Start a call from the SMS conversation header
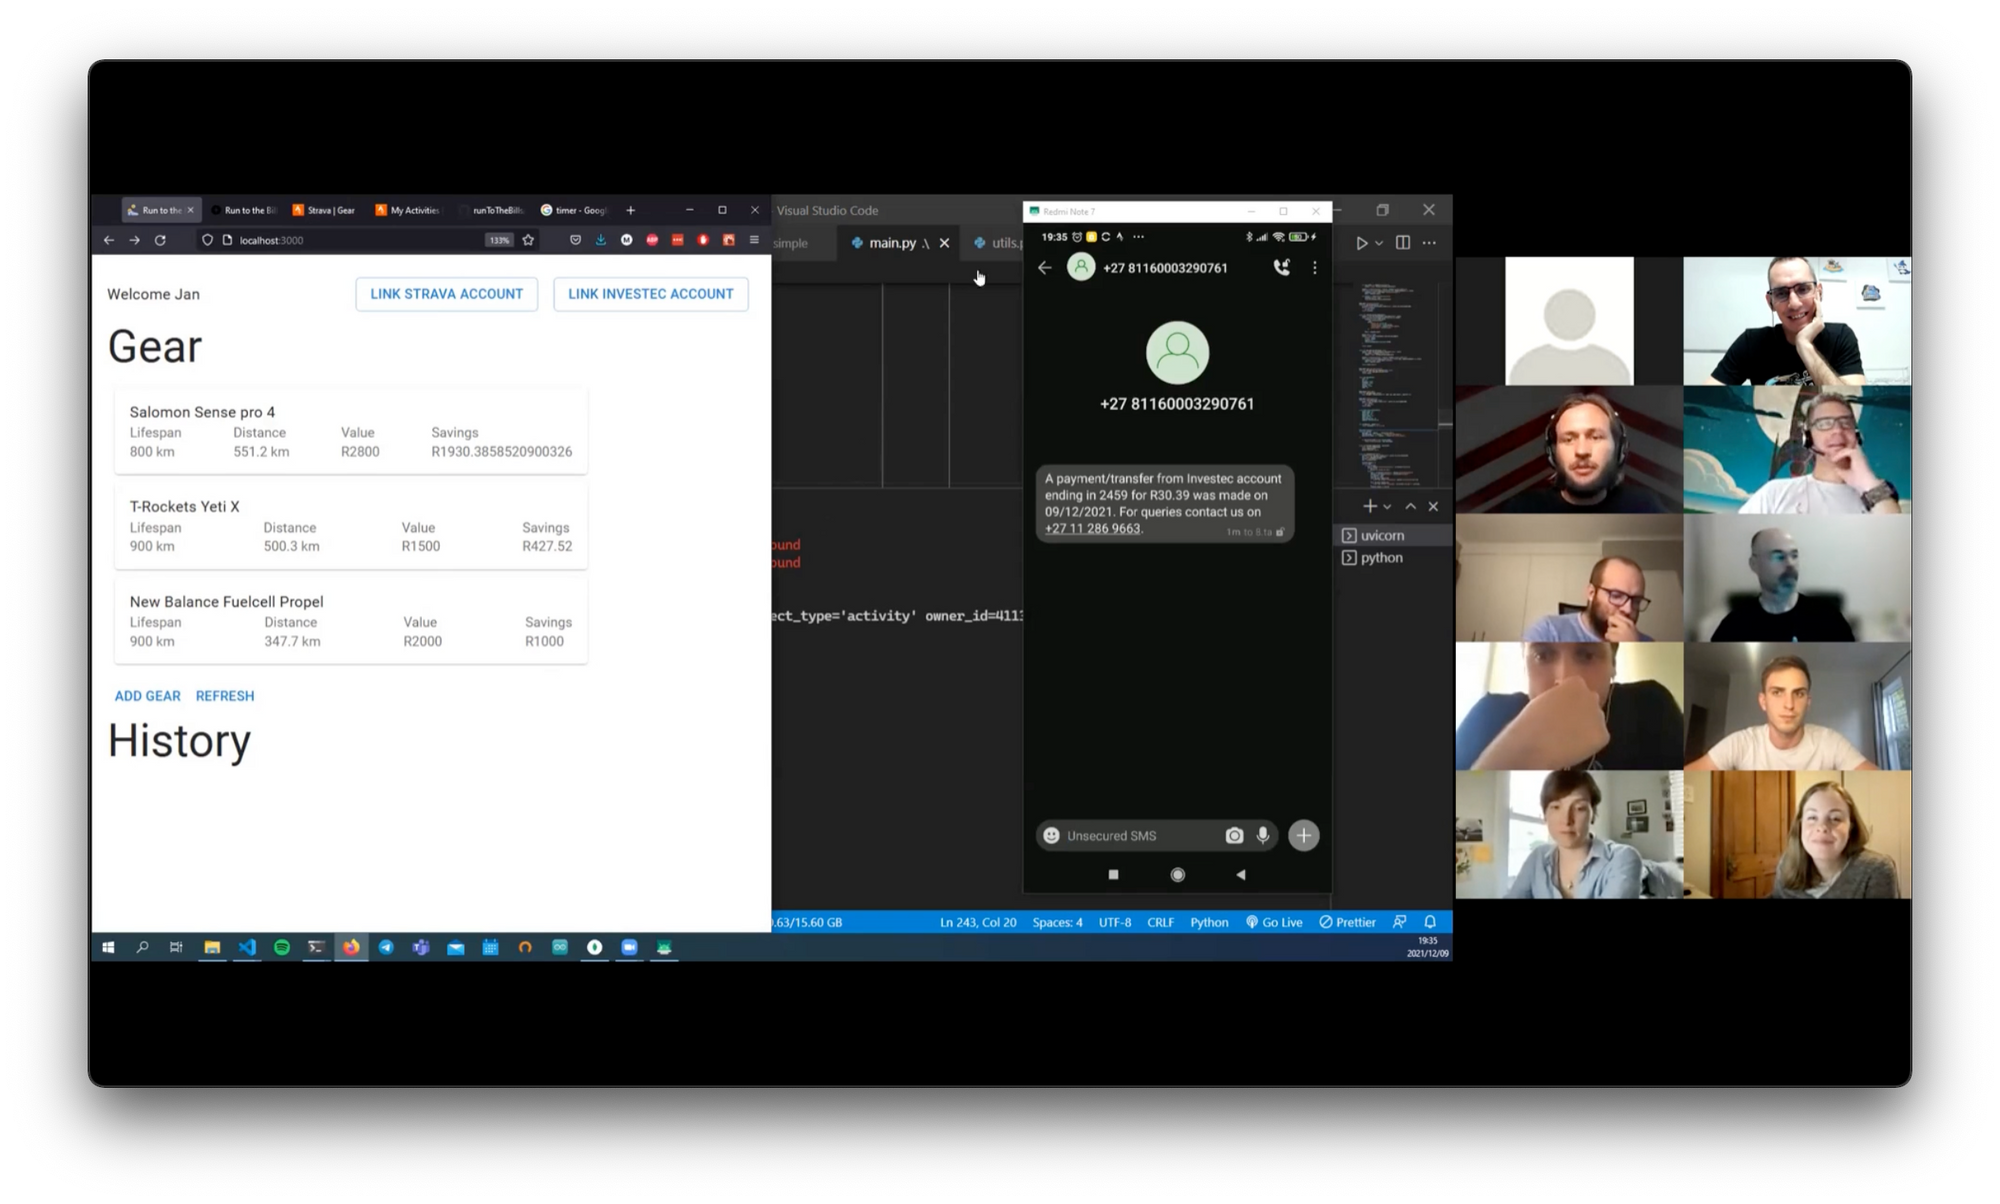This screenshot has width=2000, height=1204. pyautogui.click(x=1283, y=267)
